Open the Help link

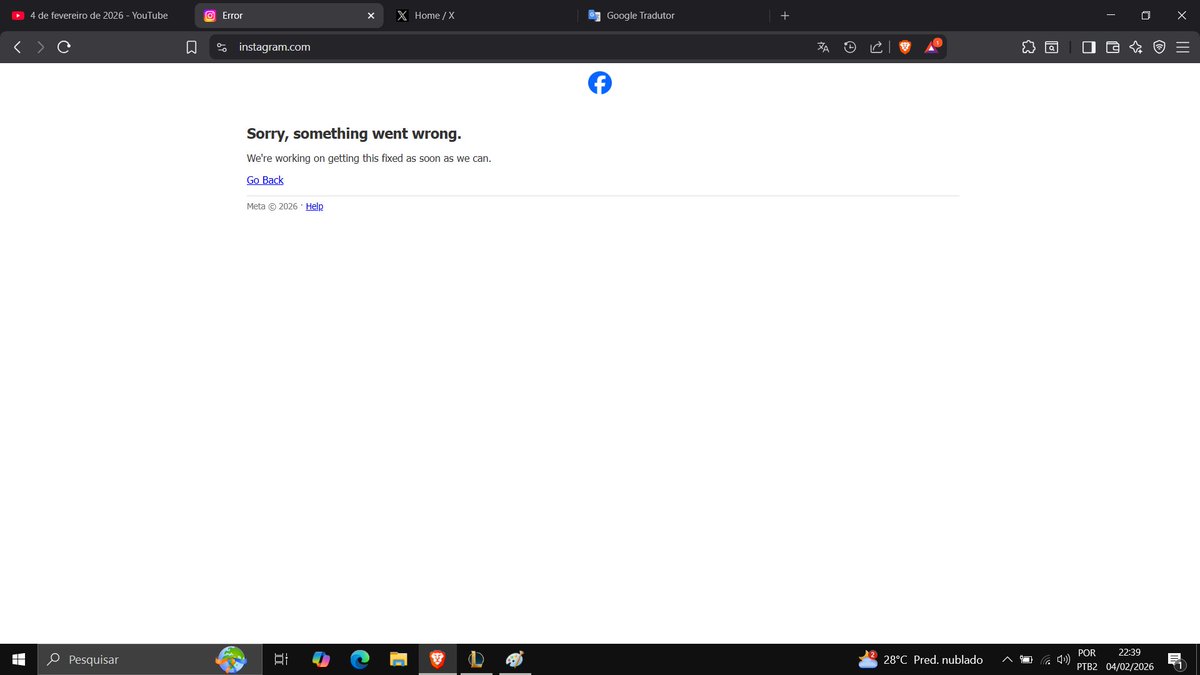314,206
